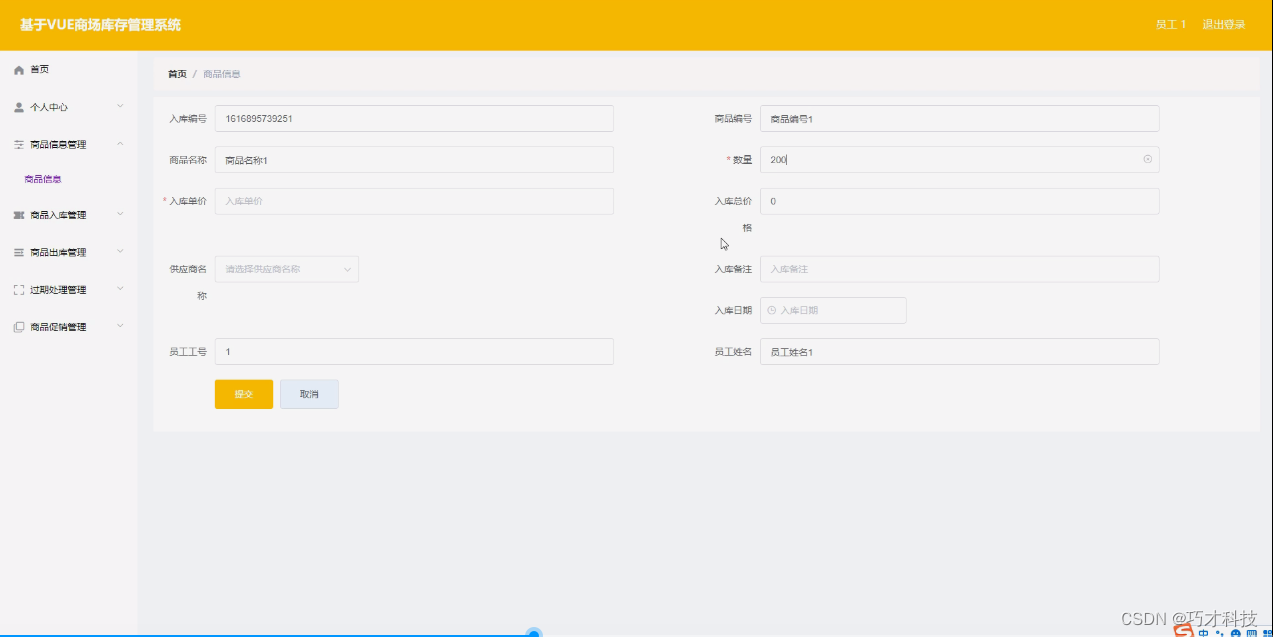This screenshot has height=637, width=1273.
Task: Click the 提交 submit button
Action: point(243,394)
